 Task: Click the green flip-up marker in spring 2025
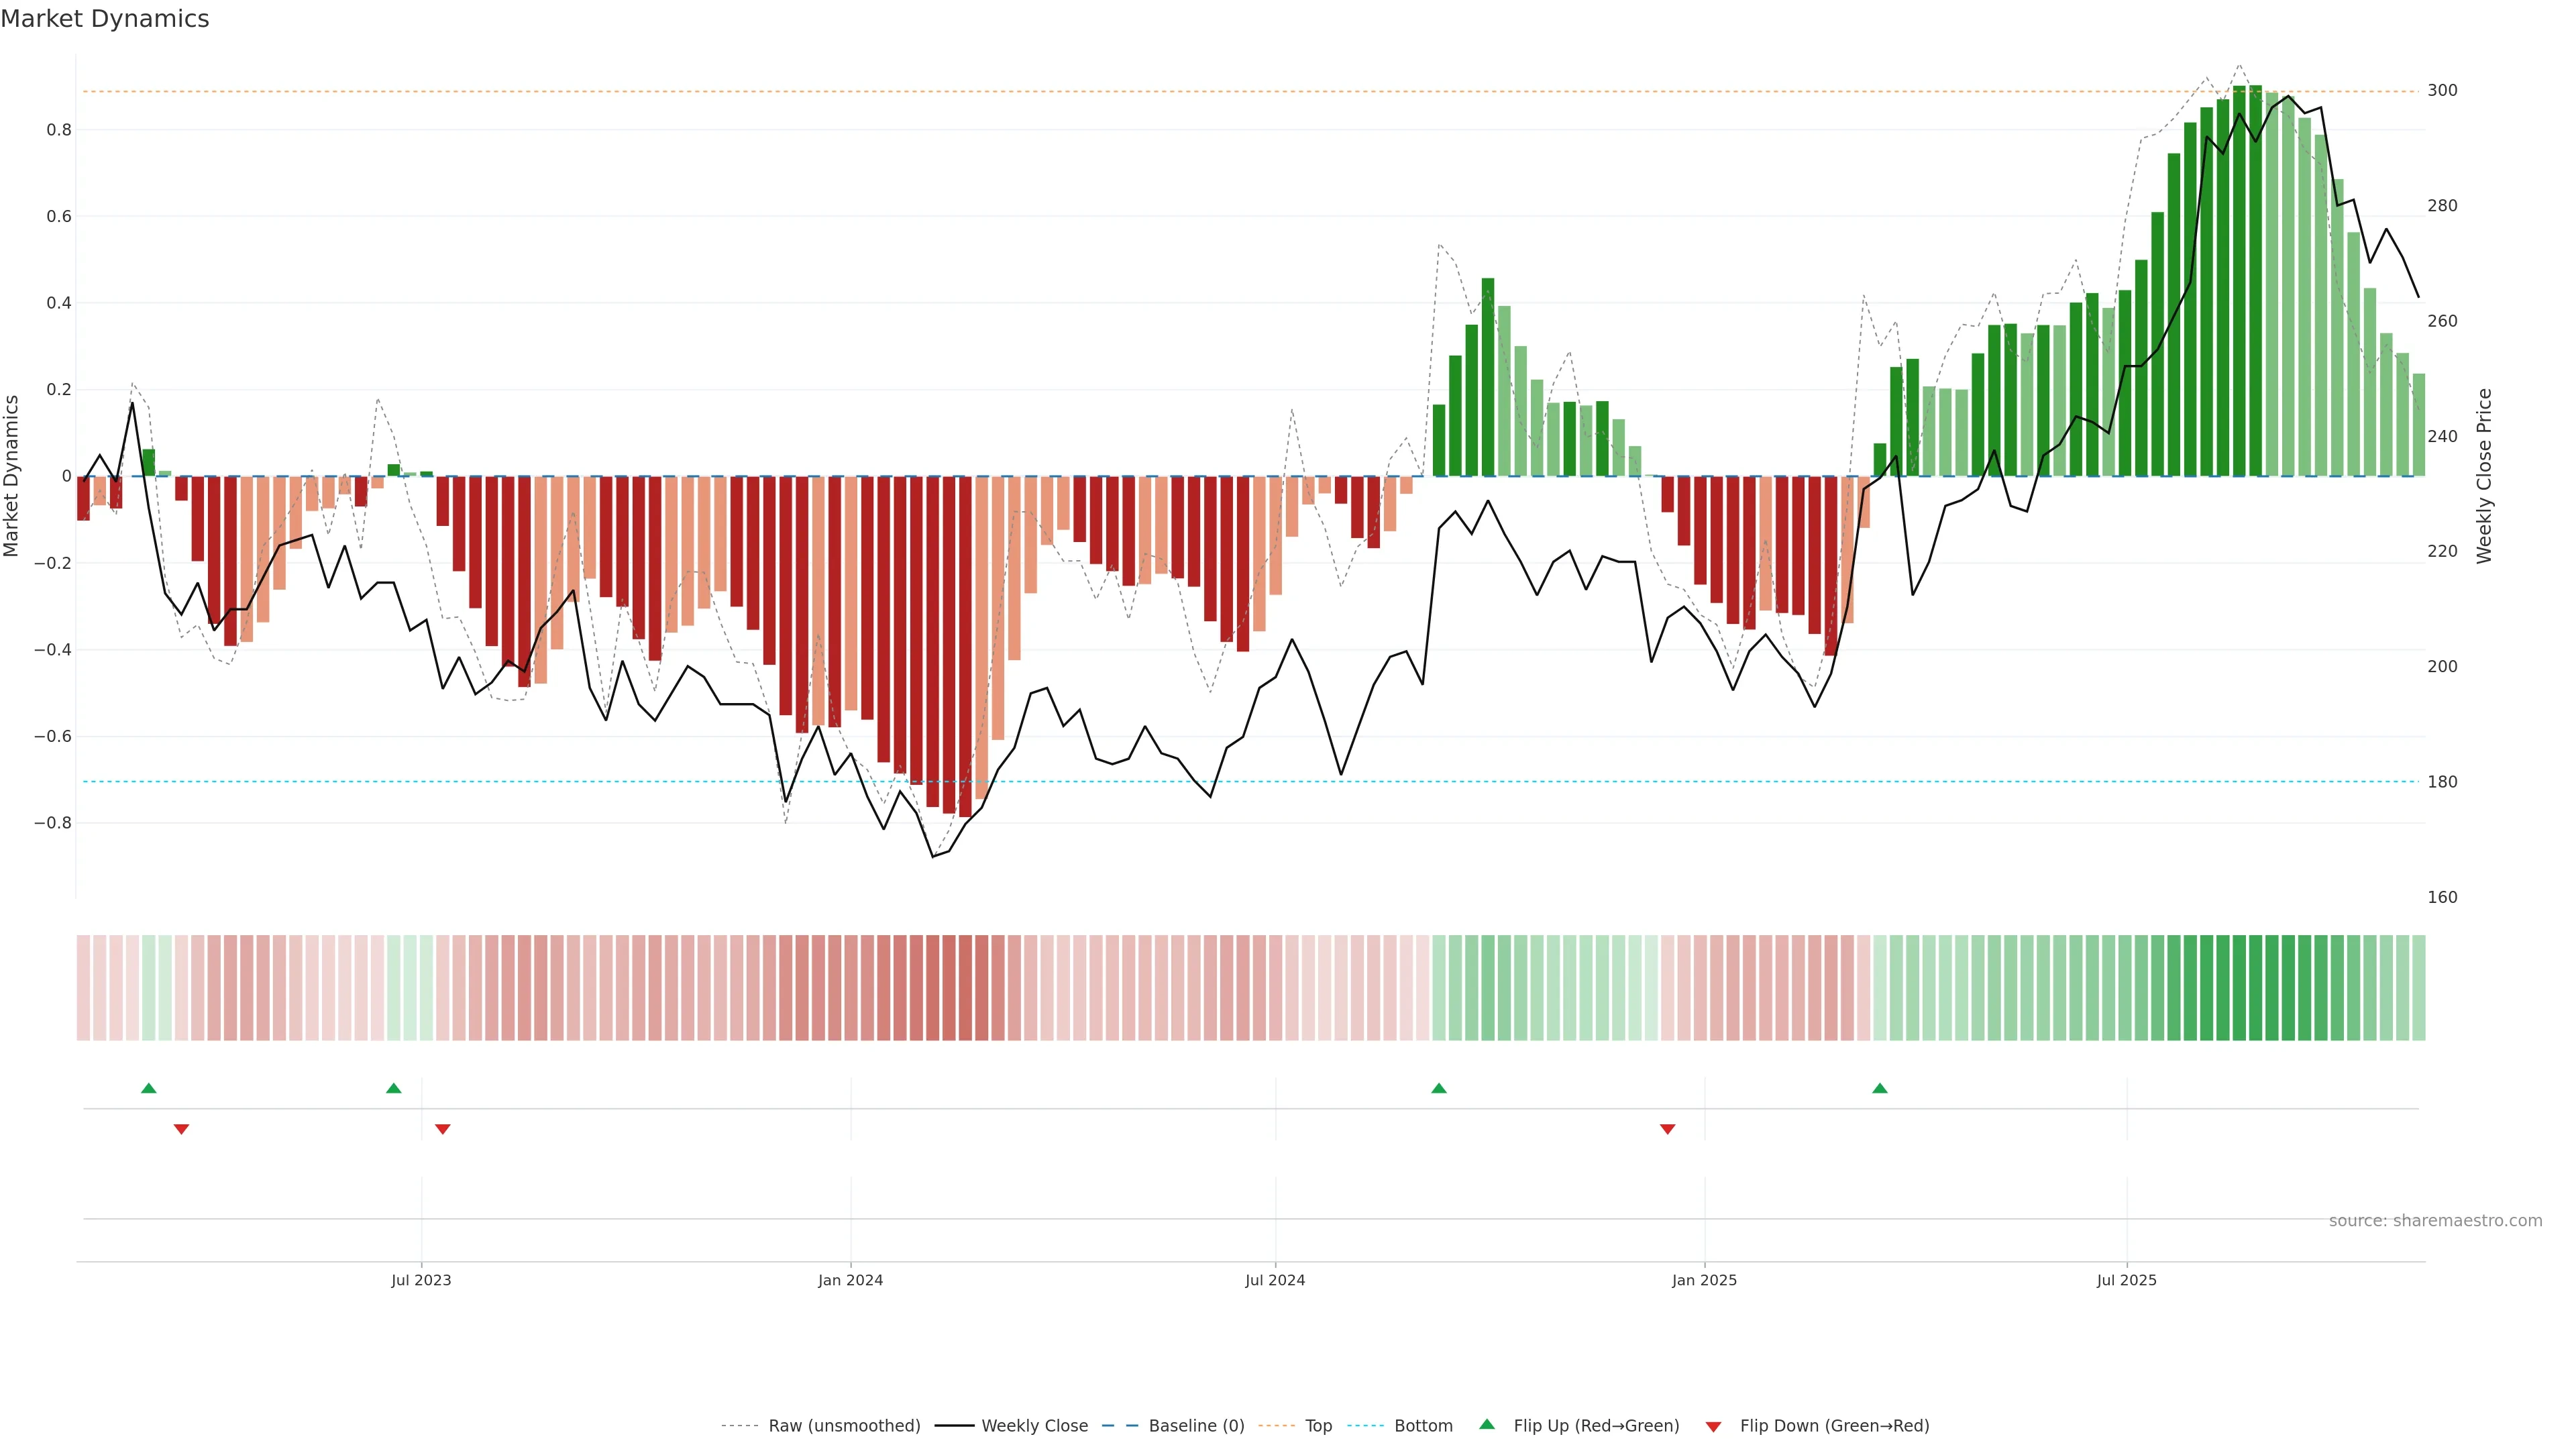coord(1880,1088)
